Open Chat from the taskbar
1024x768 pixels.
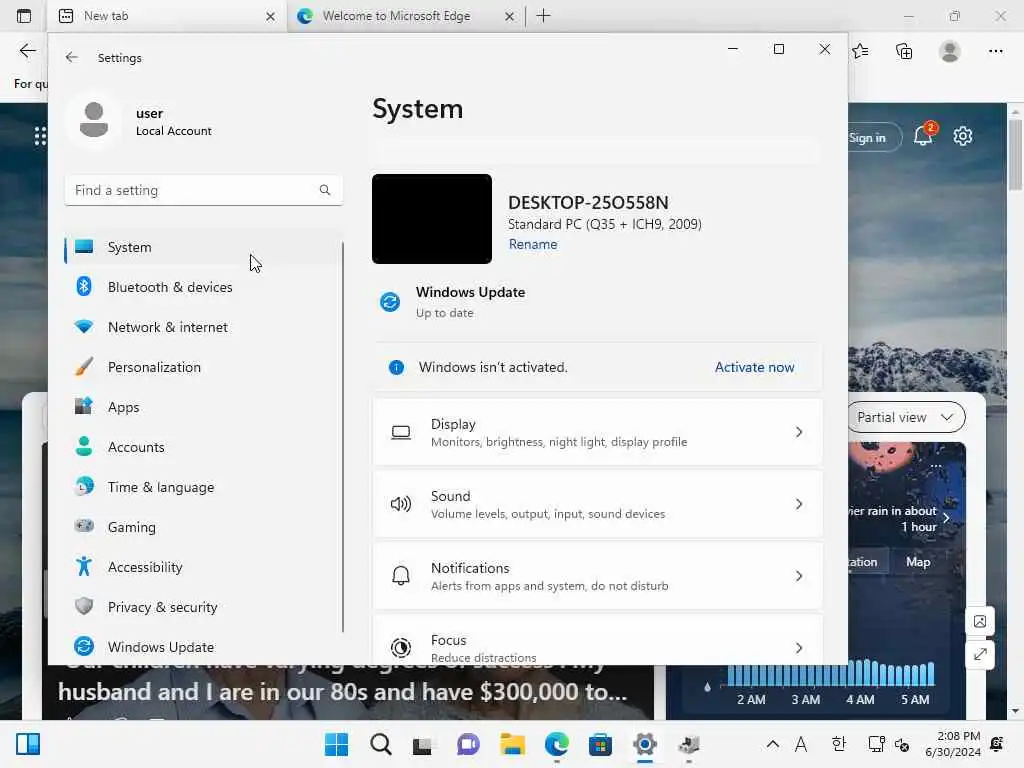tap(468, 744)
